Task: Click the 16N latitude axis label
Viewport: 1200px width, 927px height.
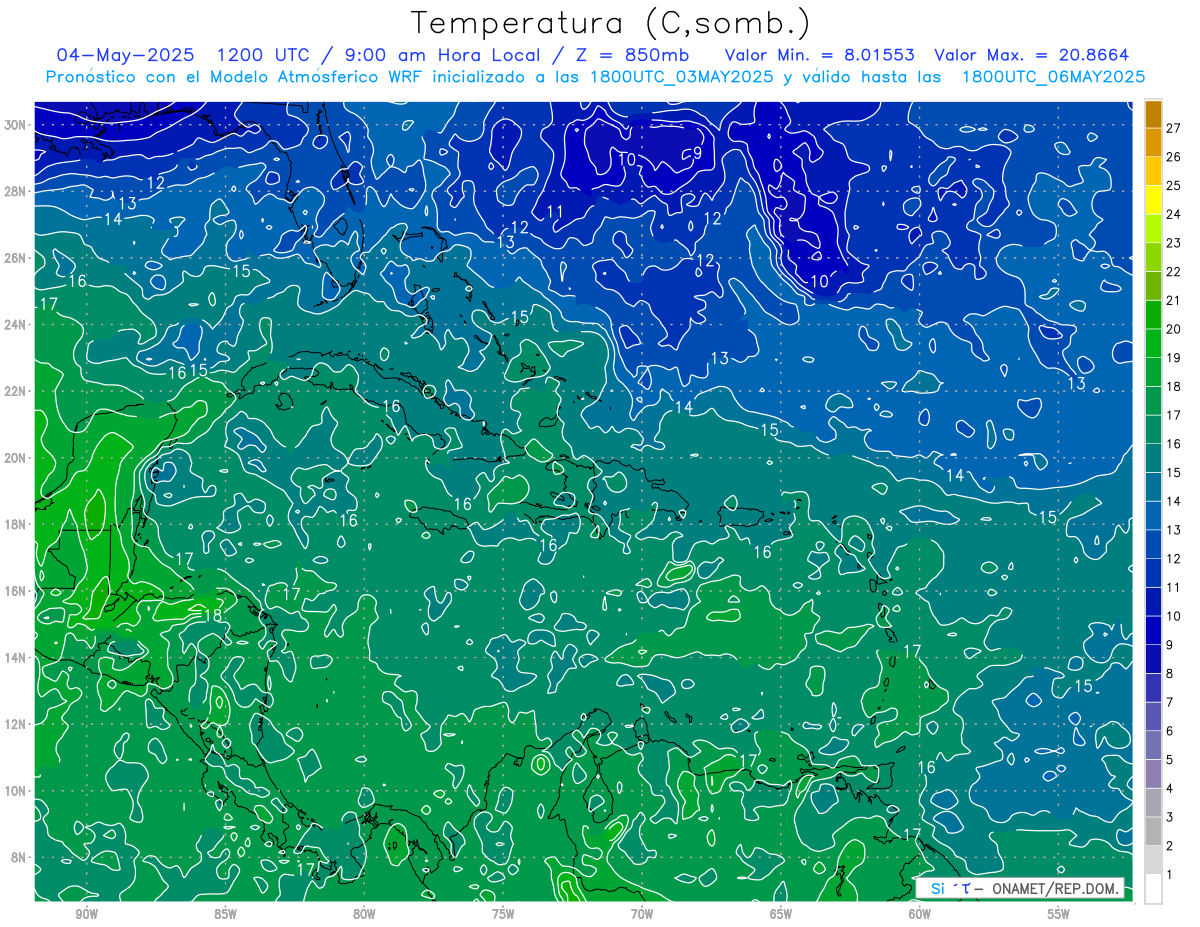Action: (x=15, y=591)
